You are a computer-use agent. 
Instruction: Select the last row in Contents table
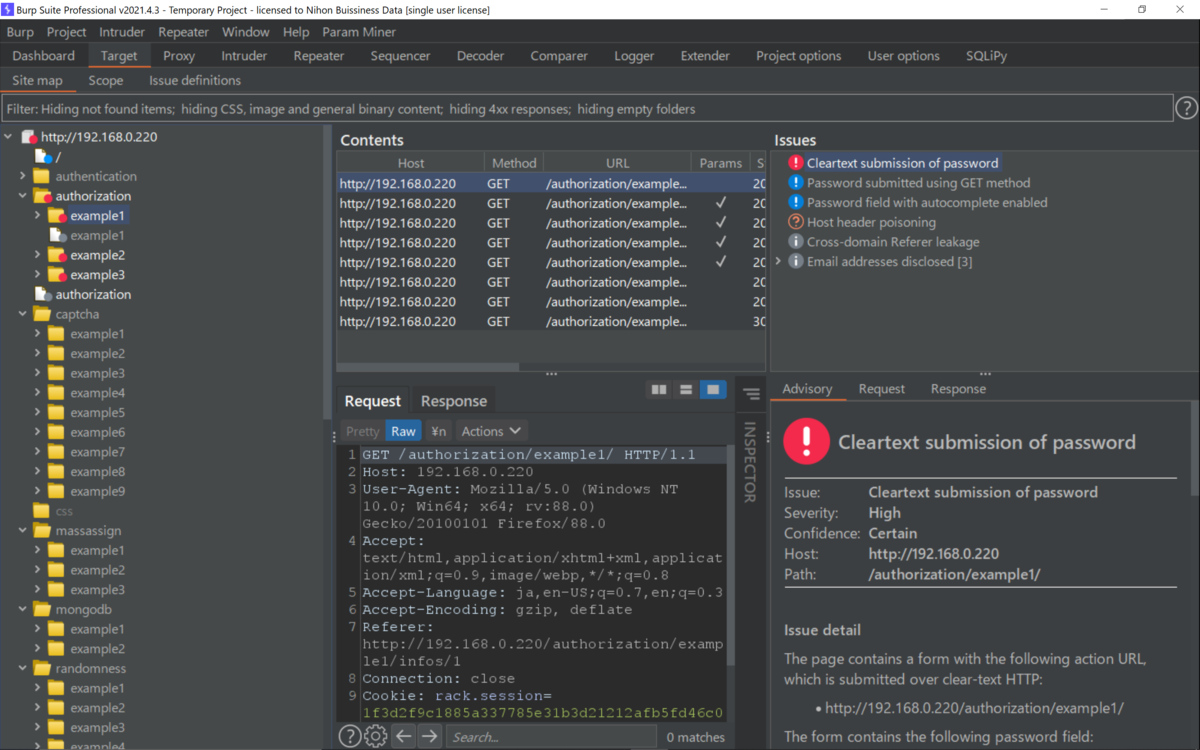(x=551, y=321)
